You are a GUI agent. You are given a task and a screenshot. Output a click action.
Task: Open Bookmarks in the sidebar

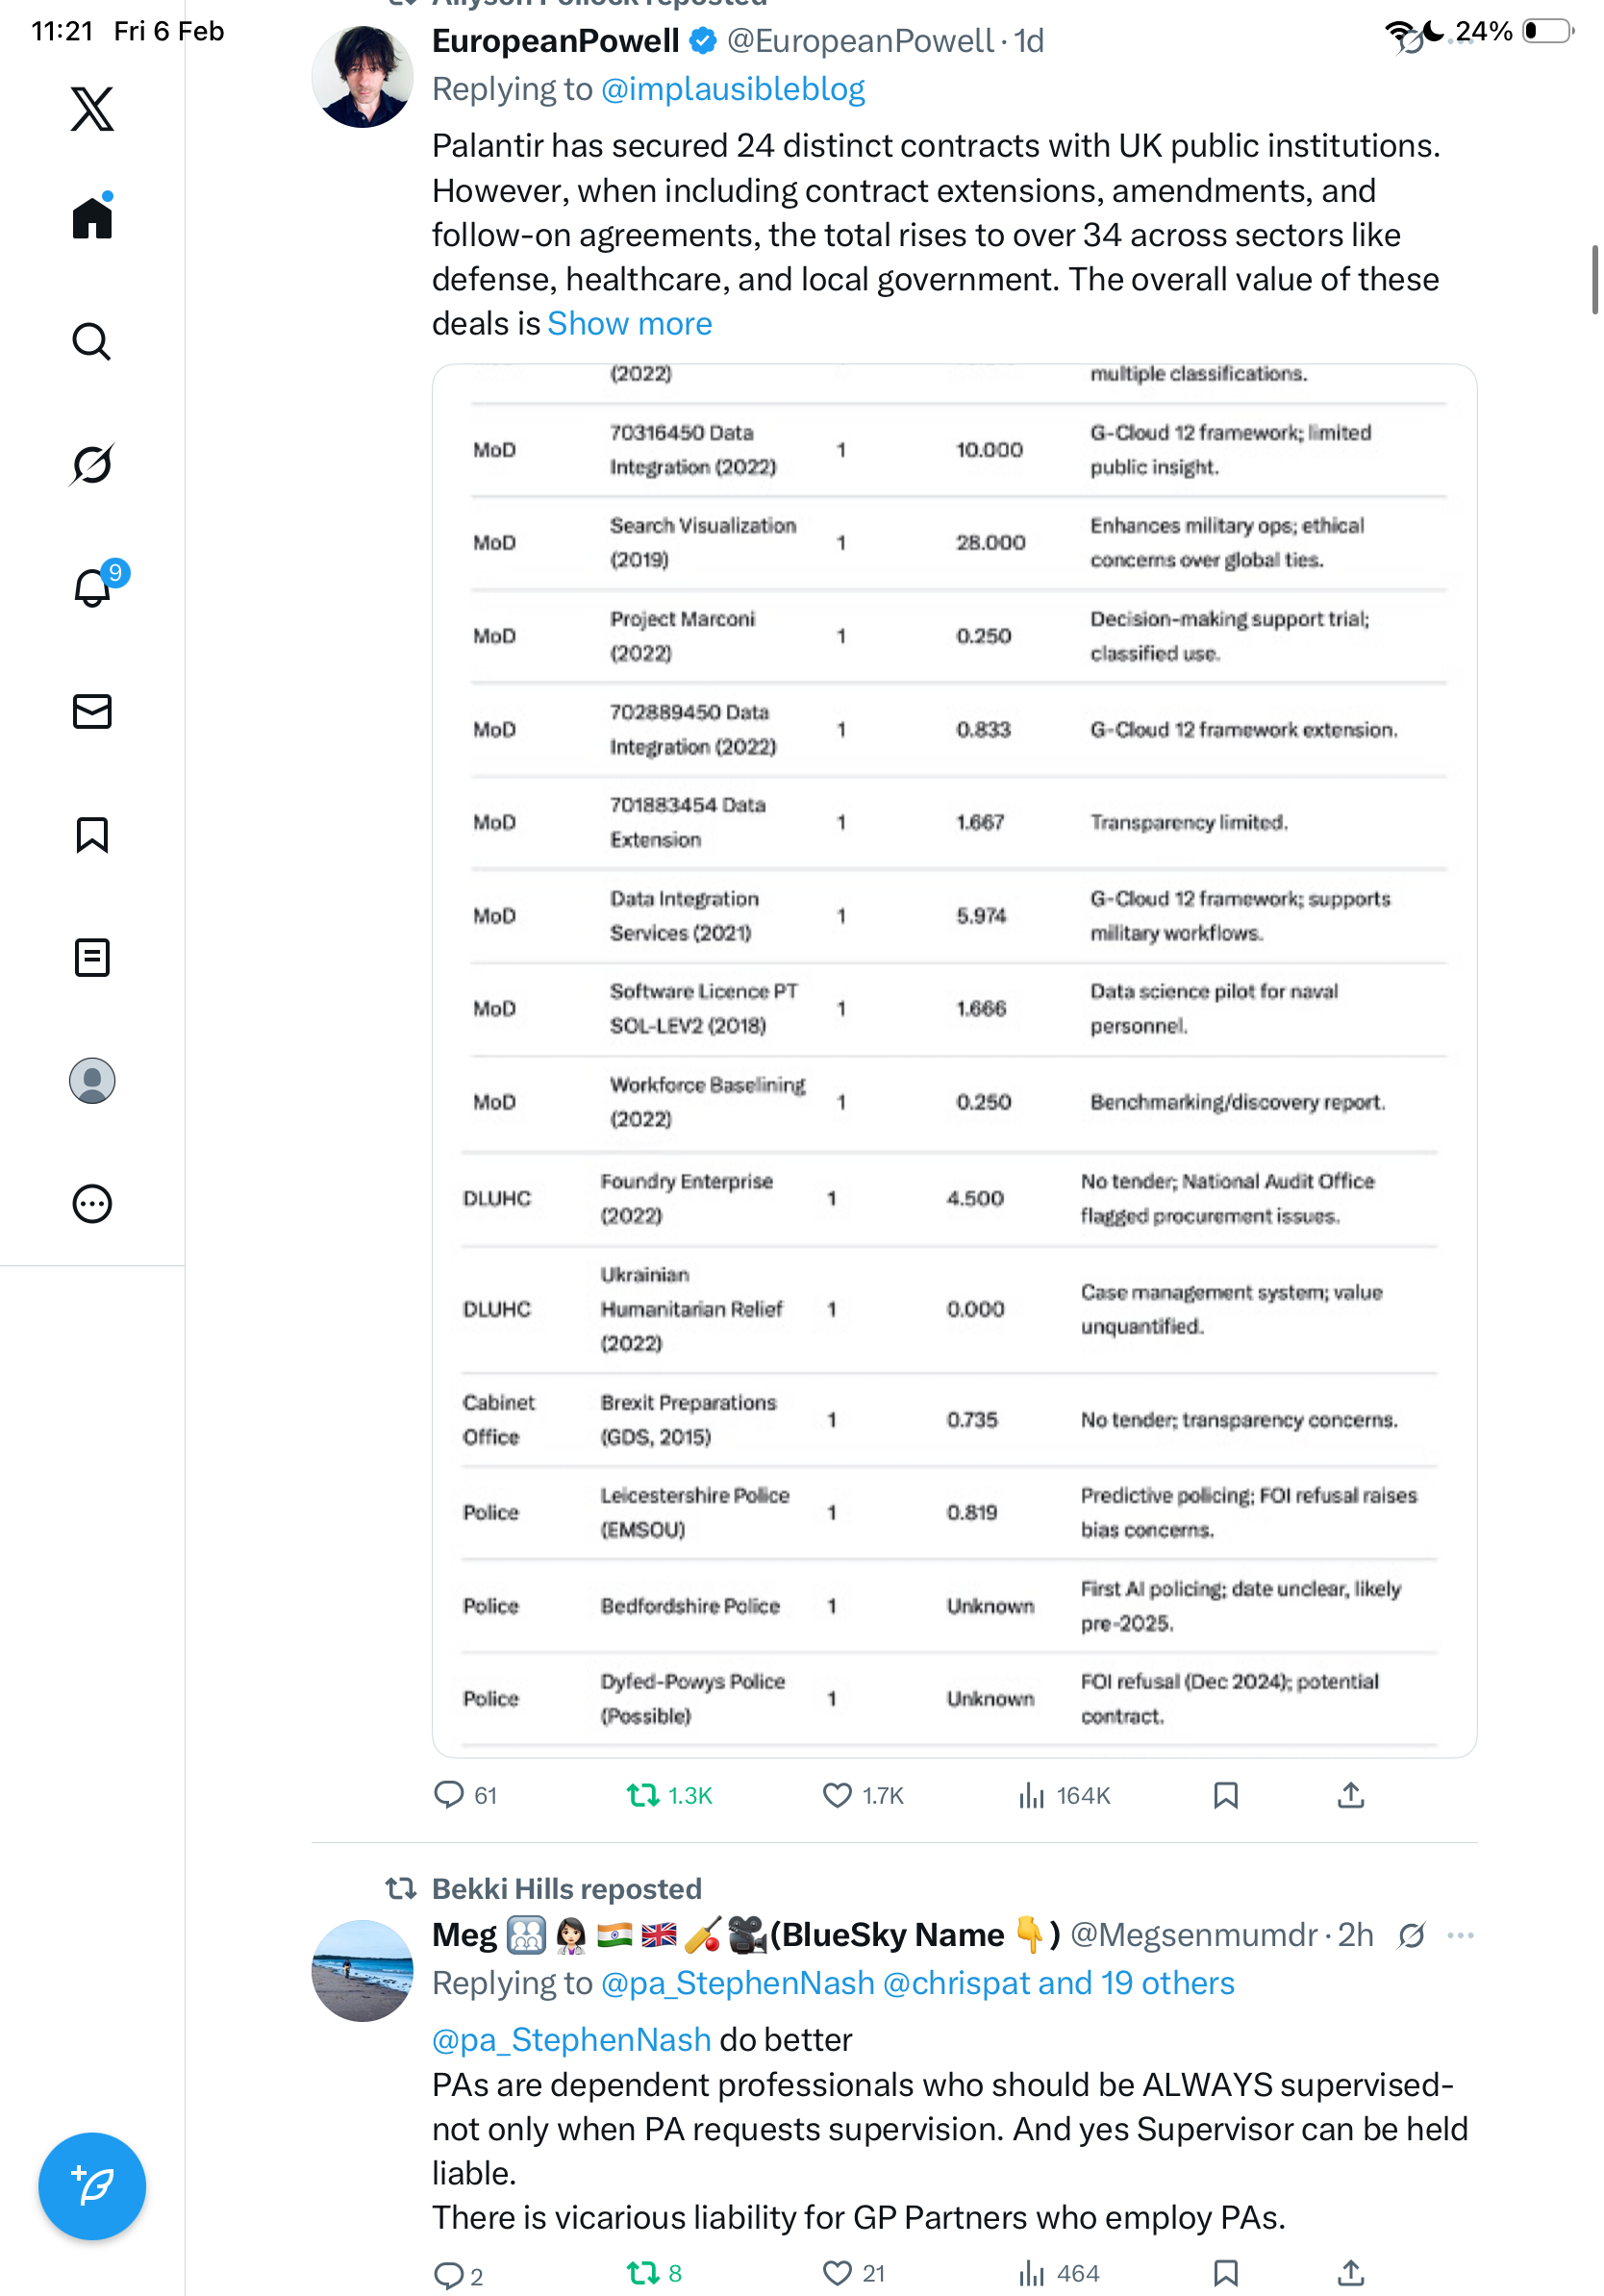coord(92,834)
